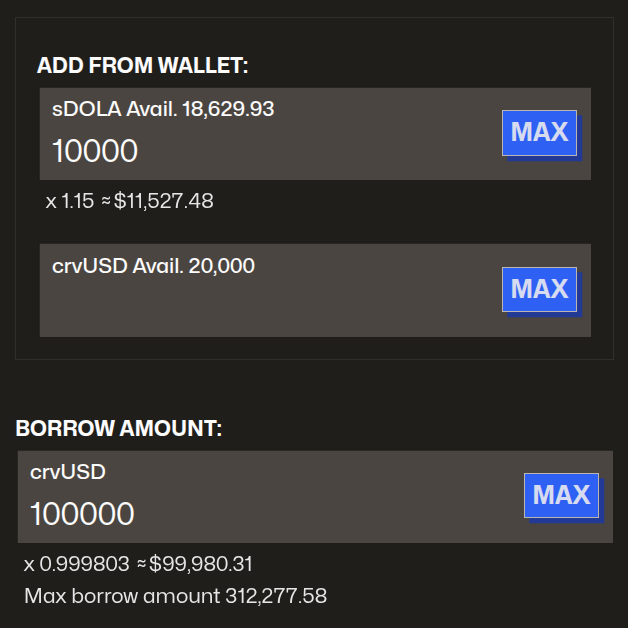The image size is (628, 628).
Task: Click the Max borrow amount label
Action: (120, 597)
